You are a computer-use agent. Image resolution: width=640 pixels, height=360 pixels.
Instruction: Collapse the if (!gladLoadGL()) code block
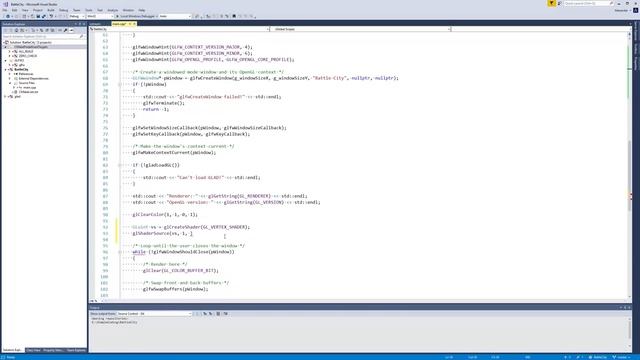coord(120,165)
